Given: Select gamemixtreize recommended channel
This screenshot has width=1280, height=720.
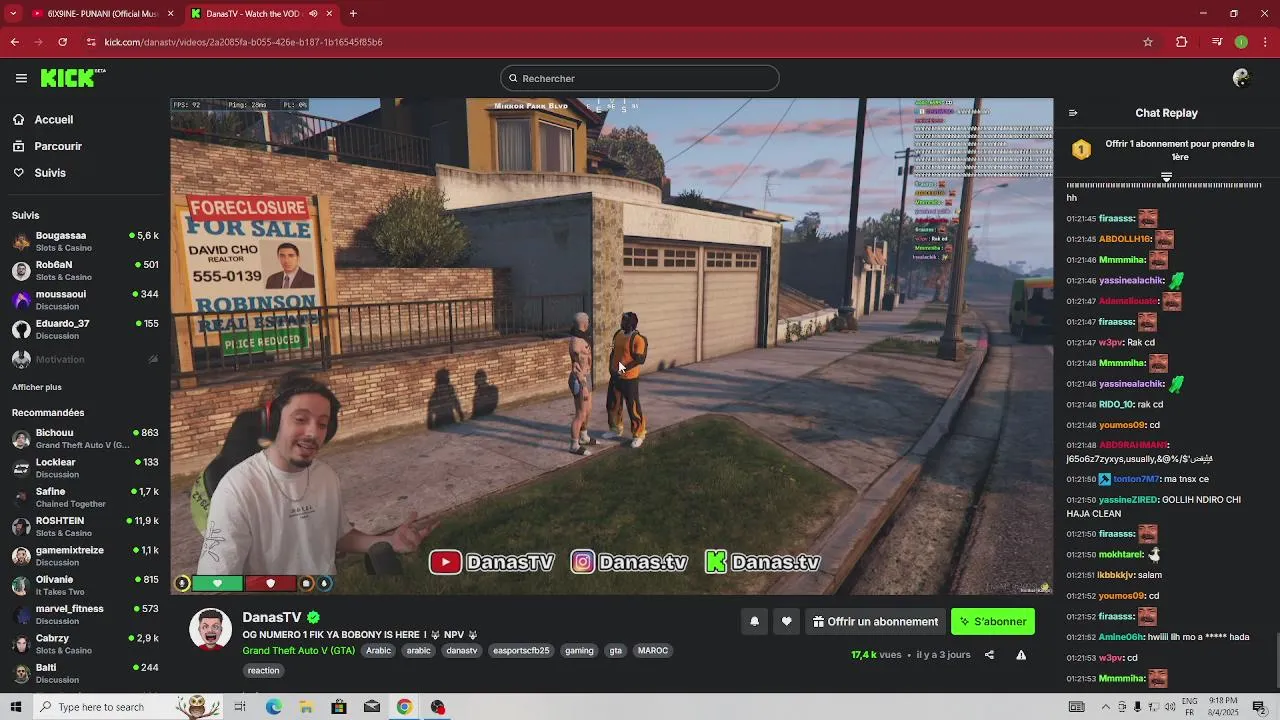Looking at the screenshot, I should coord(84,556).
